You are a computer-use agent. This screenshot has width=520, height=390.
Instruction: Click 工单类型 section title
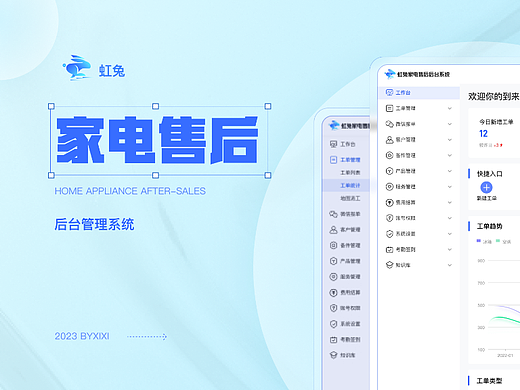click(489, 381)
